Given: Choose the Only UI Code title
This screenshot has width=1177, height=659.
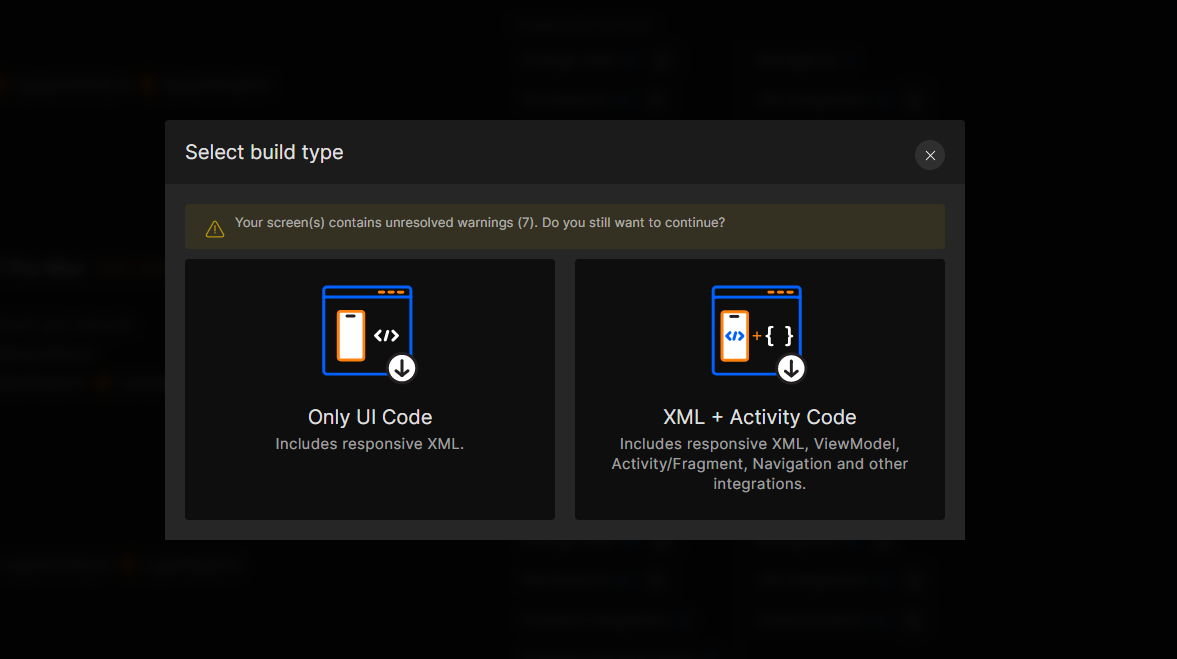Looking at the screenshot, I should pos(370,417).
